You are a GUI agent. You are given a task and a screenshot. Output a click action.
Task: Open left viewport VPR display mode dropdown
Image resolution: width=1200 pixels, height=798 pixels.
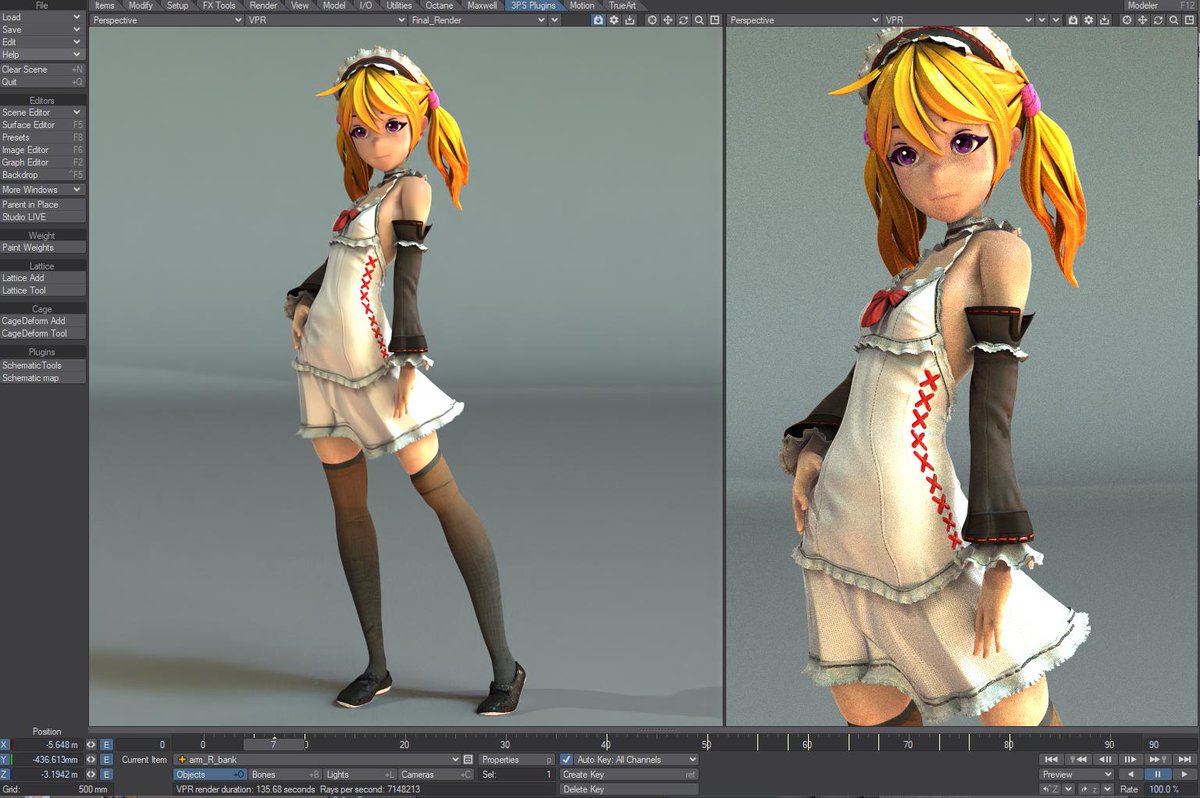click(327, 19)
